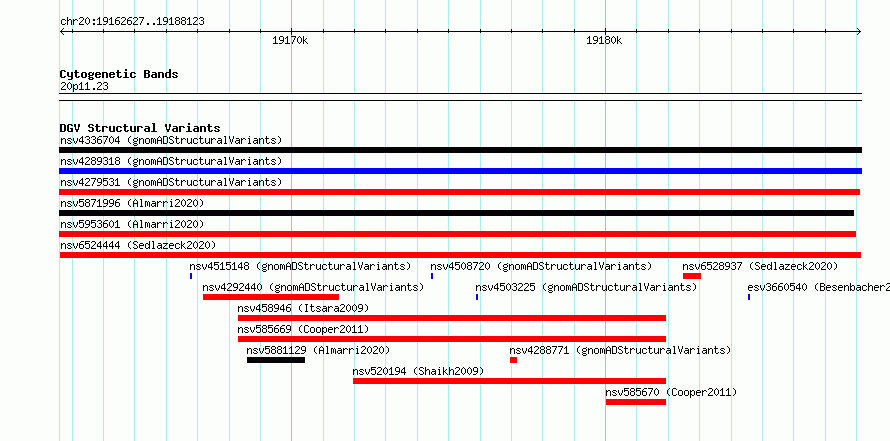Select the red nsv585669 variant bar
Image resolution: width=890 pixels, height=441 pixels.
click(x=452, y=339)
